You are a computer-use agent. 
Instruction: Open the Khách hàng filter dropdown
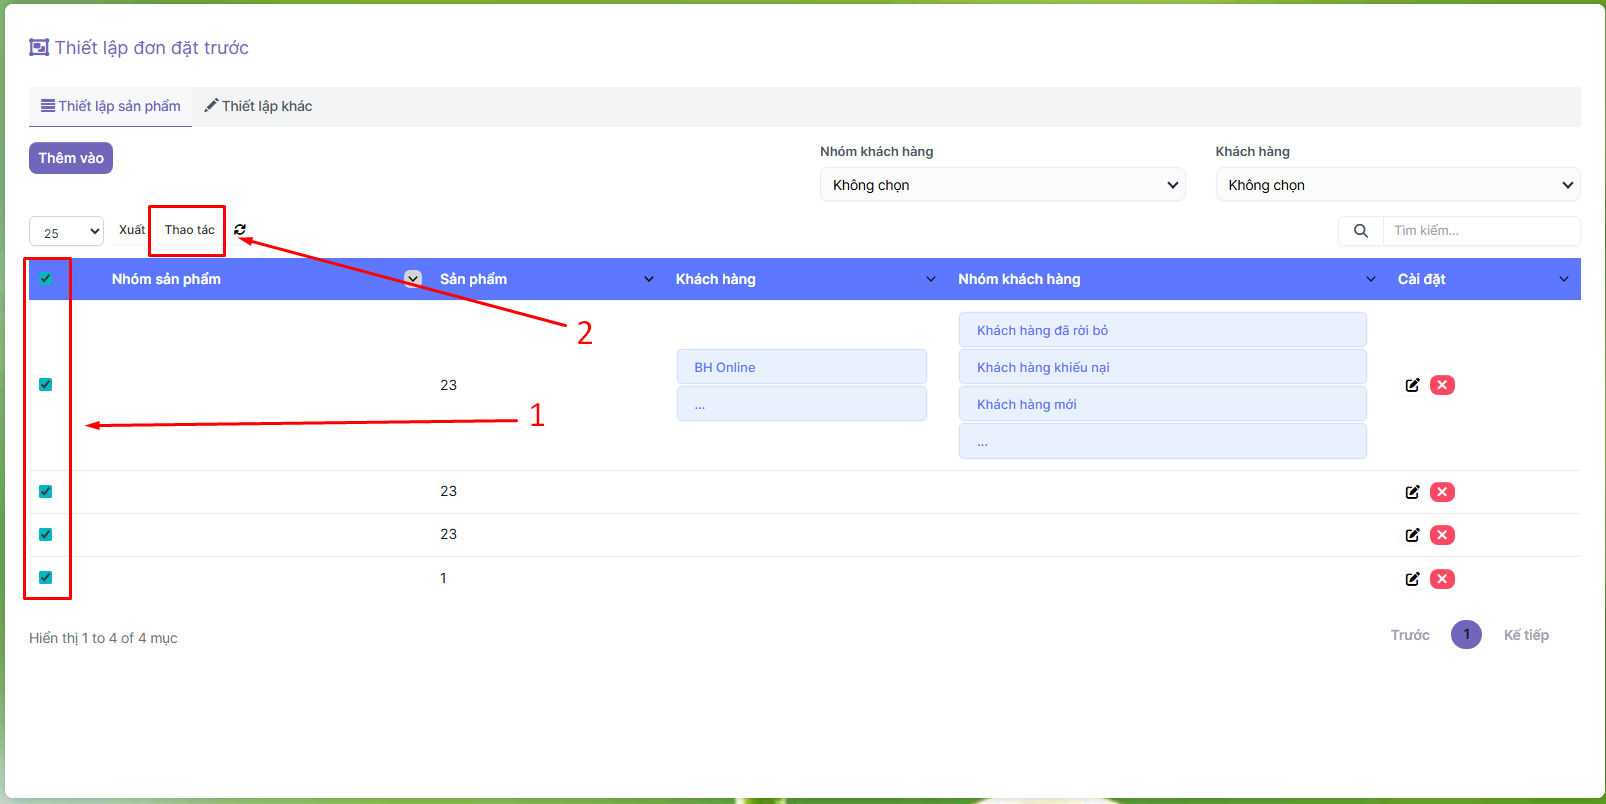(x=1397, y=185)
